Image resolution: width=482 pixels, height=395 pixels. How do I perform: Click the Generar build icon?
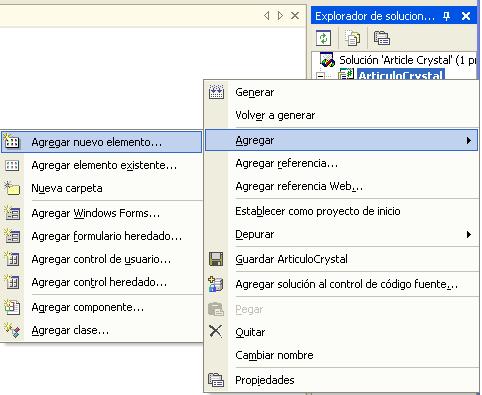pyautogui.click(x=216, y=92)
